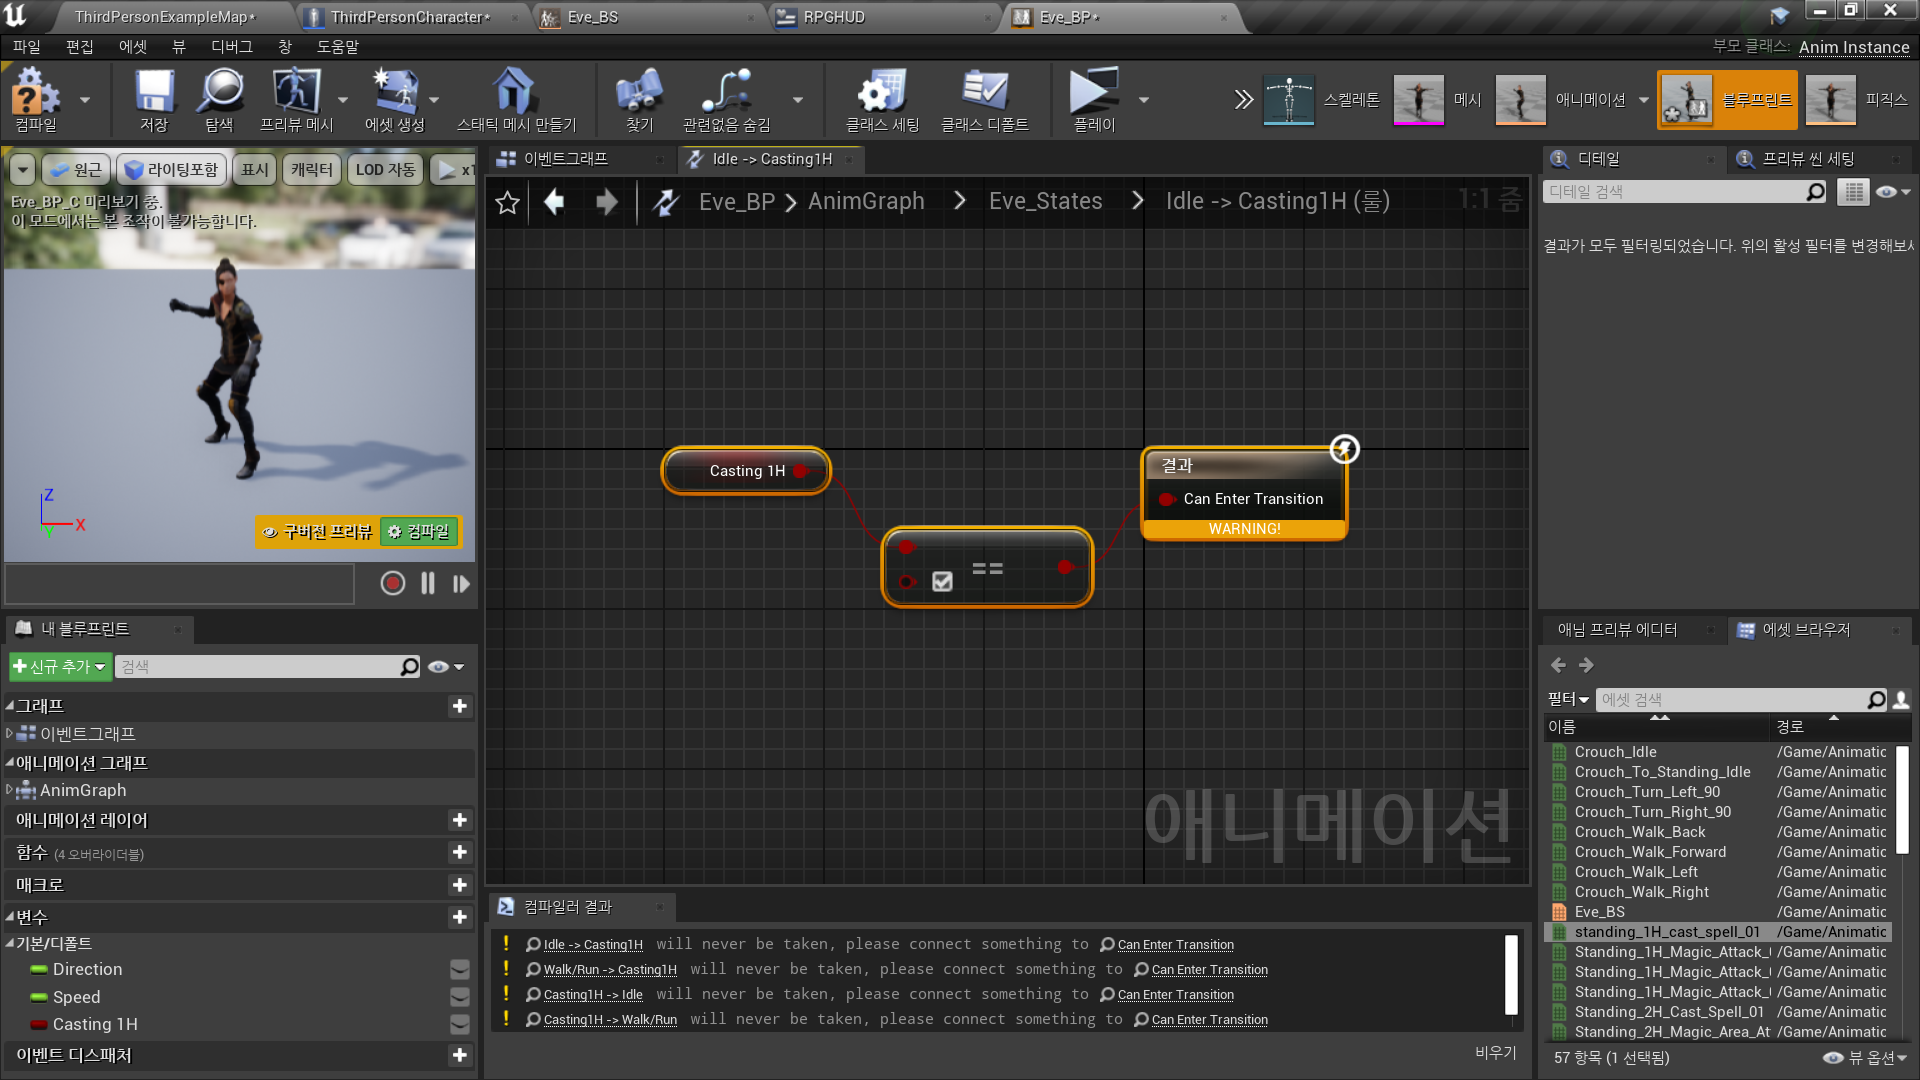Click the preview record button
The width and height of the screenshot is (1920, 1080).
click(392, 583)
